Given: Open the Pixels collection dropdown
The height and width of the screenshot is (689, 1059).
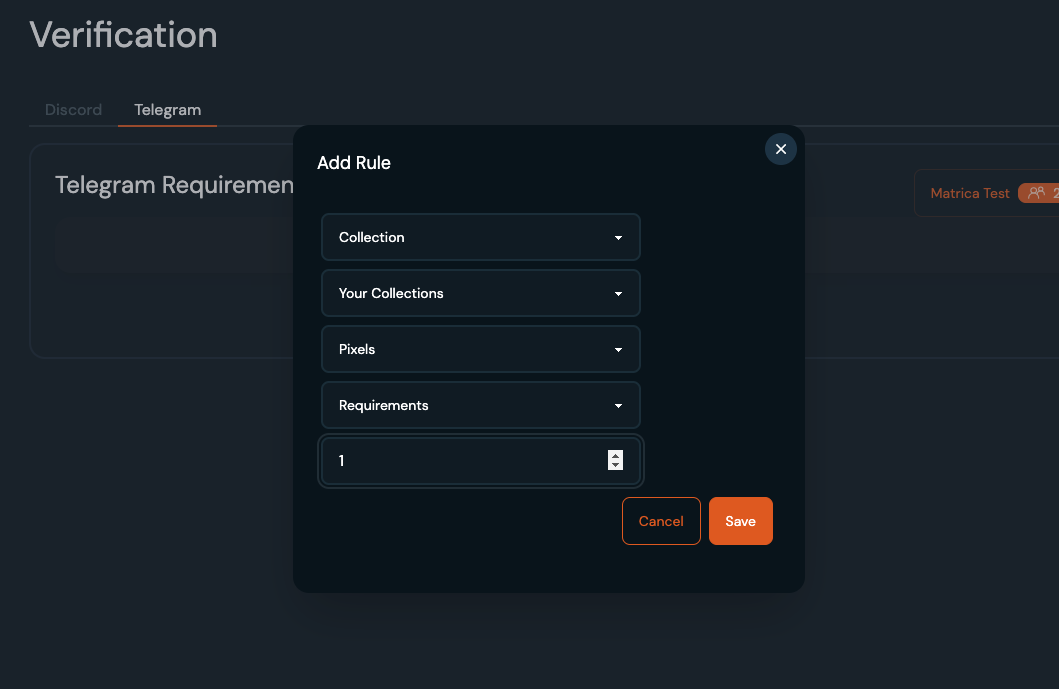Looking at the screenshot, I should tap(480, 349).
